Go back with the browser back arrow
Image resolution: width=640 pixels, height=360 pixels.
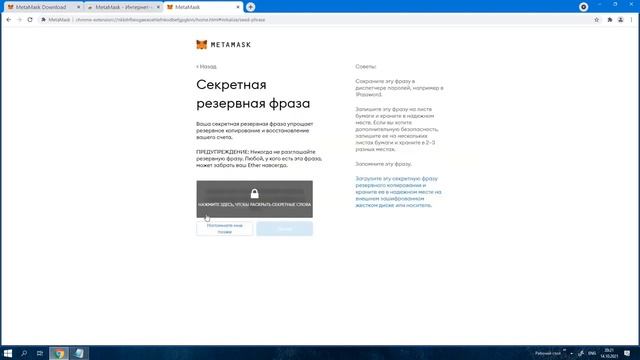click(9, 20)
